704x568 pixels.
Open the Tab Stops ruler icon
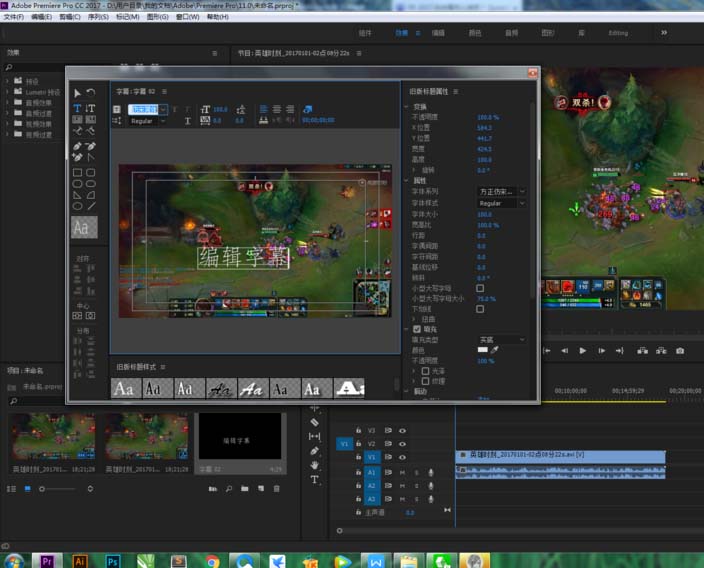point(264,120)
